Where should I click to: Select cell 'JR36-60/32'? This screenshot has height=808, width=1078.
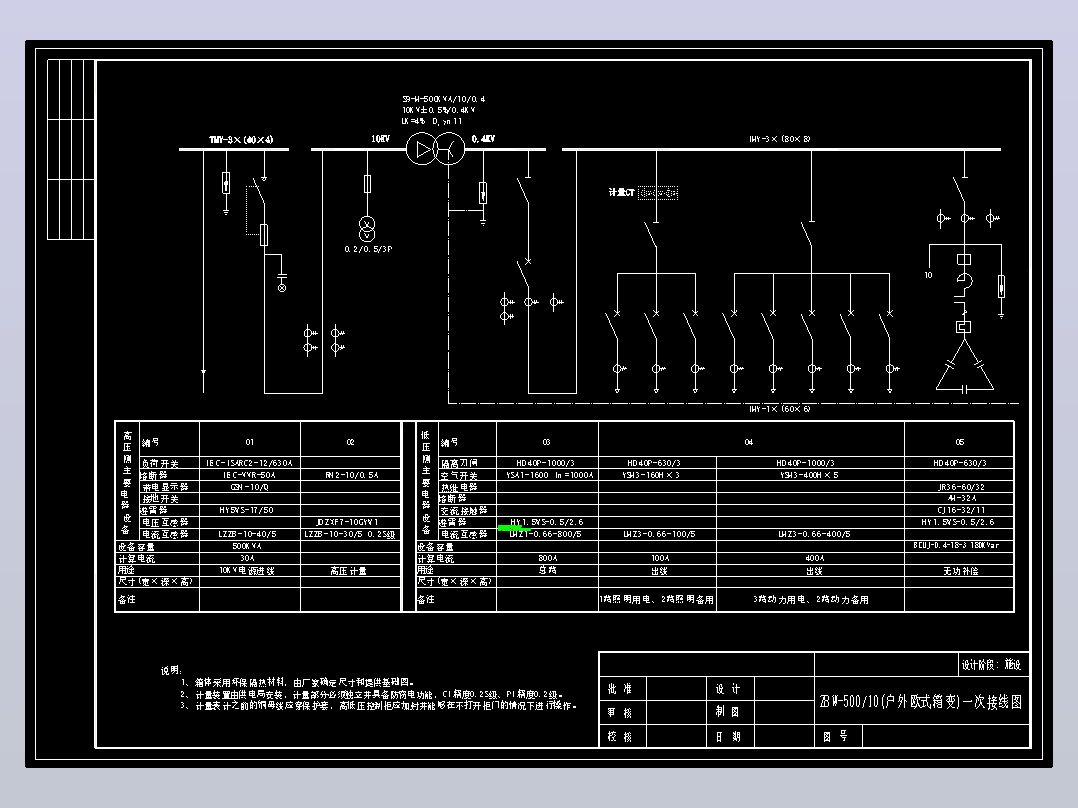pyautogui.click(x=960, y=487)
